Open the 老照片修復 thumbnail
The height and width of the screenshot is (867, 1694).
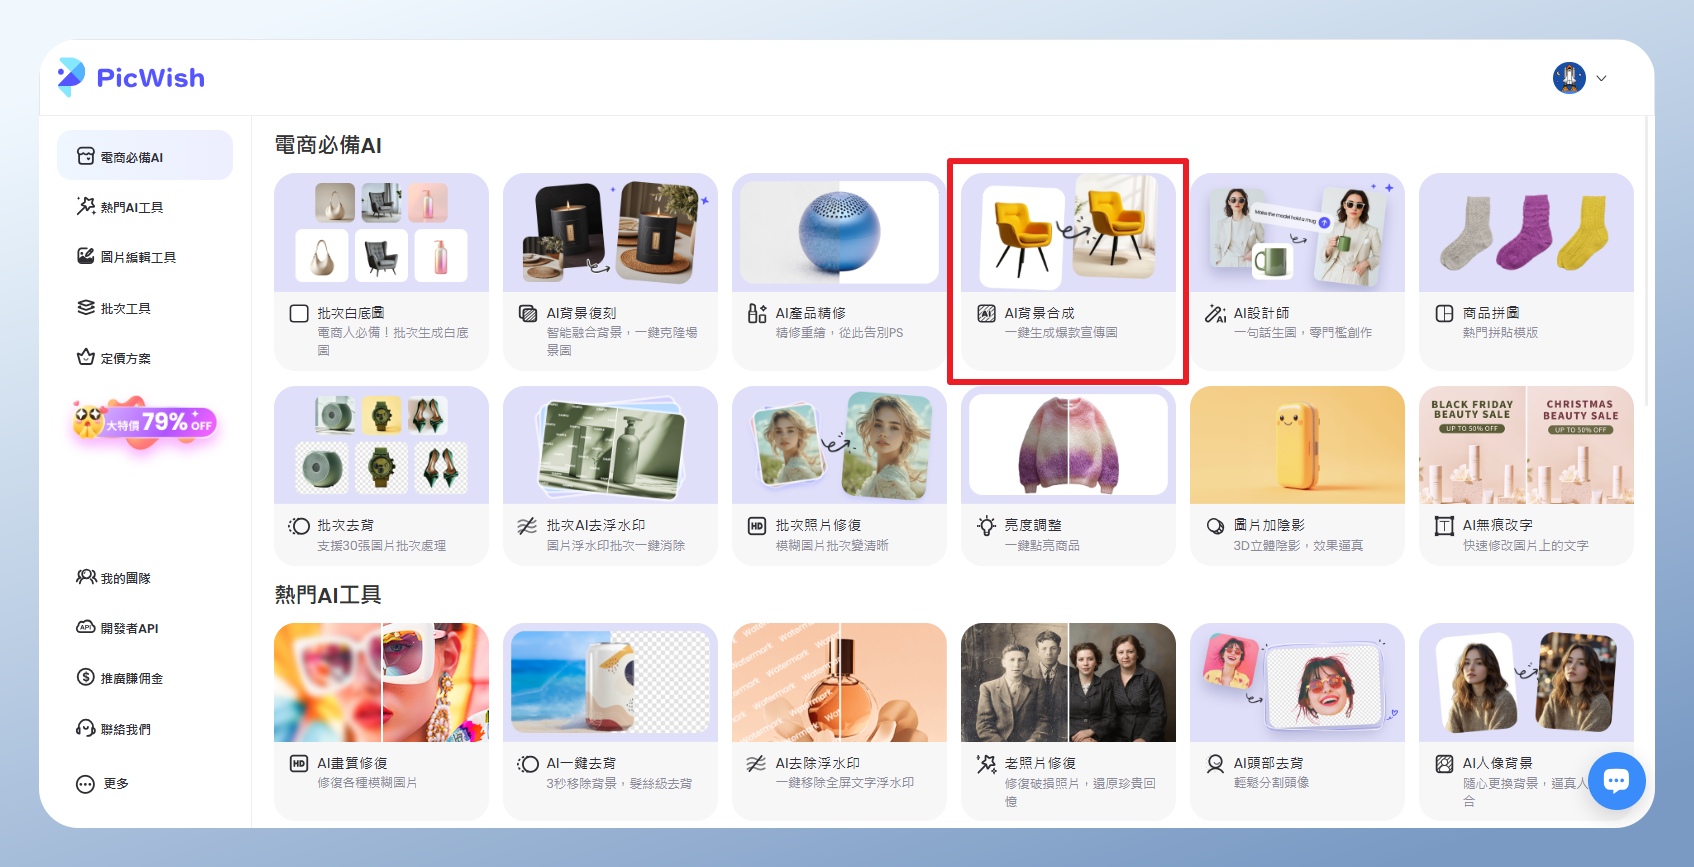(x=1067, y=682)
